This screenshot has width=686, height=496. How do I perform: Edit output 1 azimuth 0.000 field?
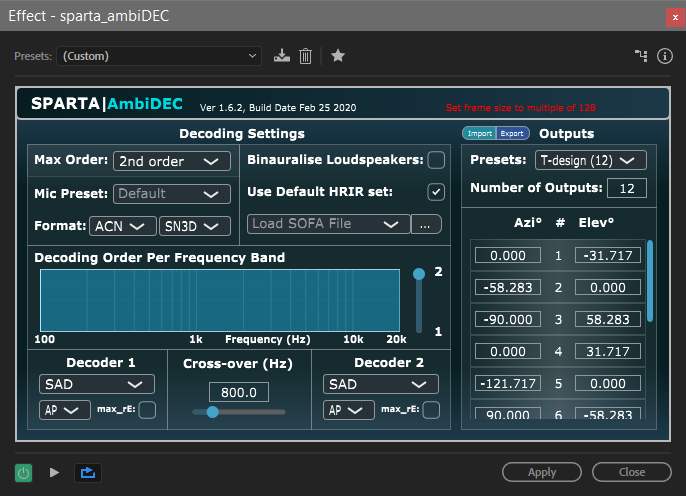pos(508,255)
